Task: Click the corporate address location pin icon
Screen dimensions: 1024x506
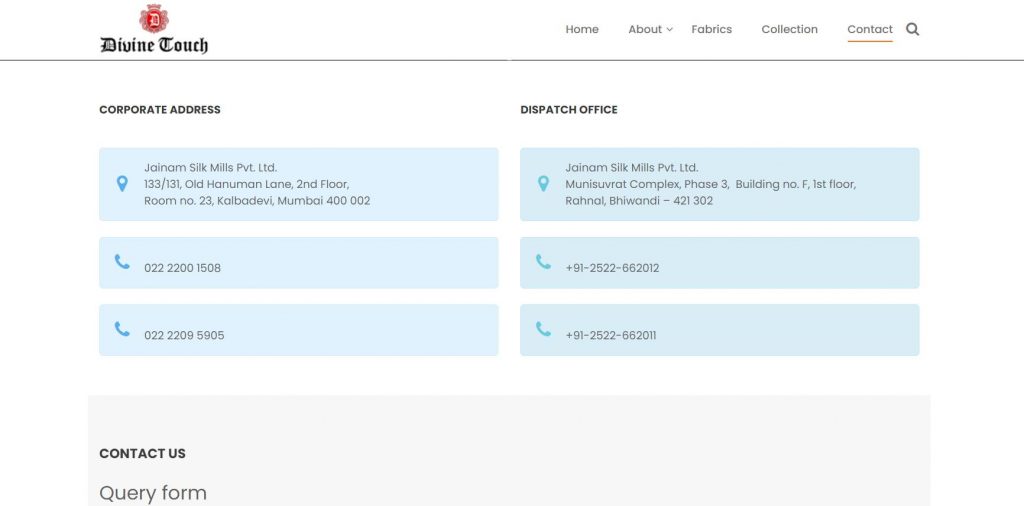Action: tap(122, 184)
